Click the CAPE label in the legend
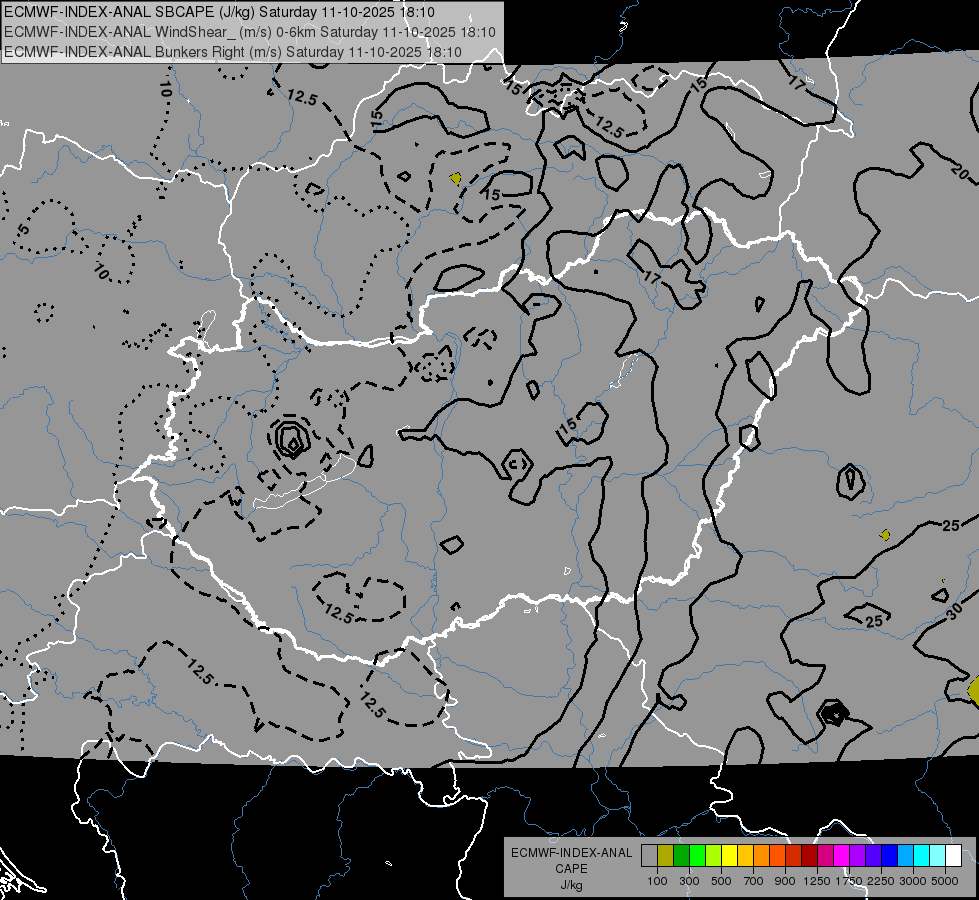Image resolution: width=979 pixels, height=900 pixels. click(x=571, y=869)
